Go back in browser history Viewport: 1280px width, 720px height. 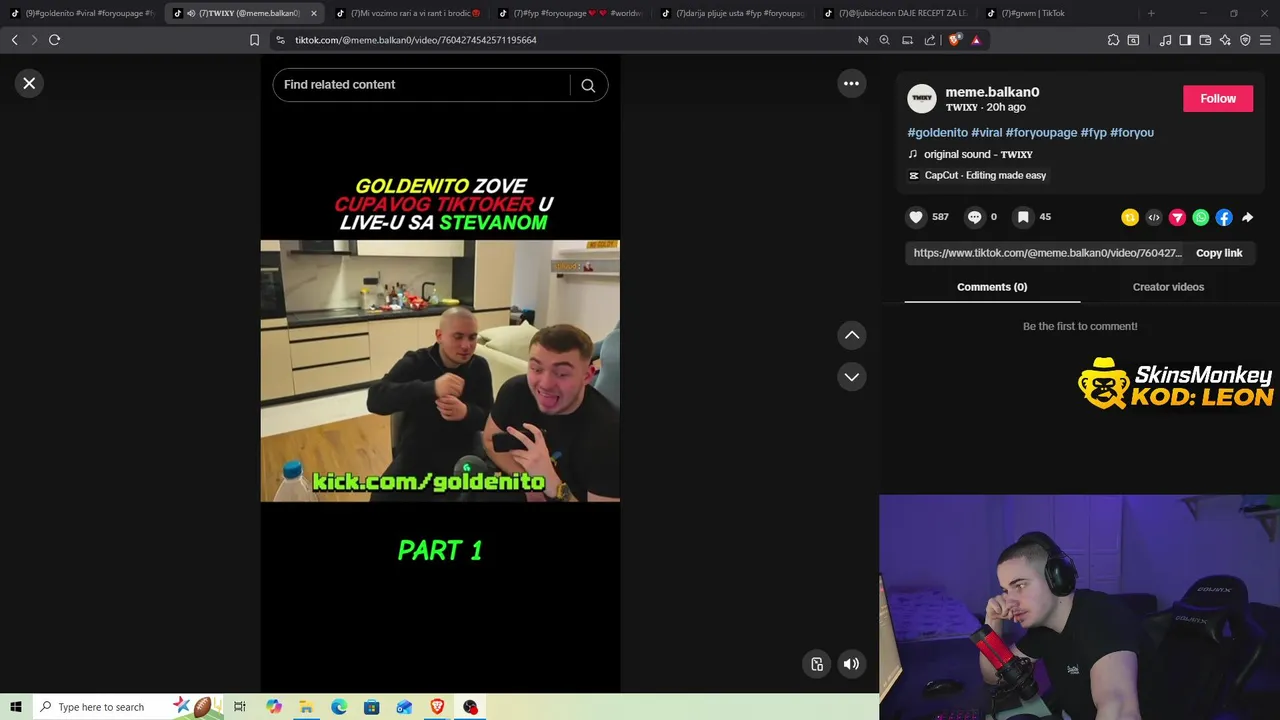pos(14,40)
